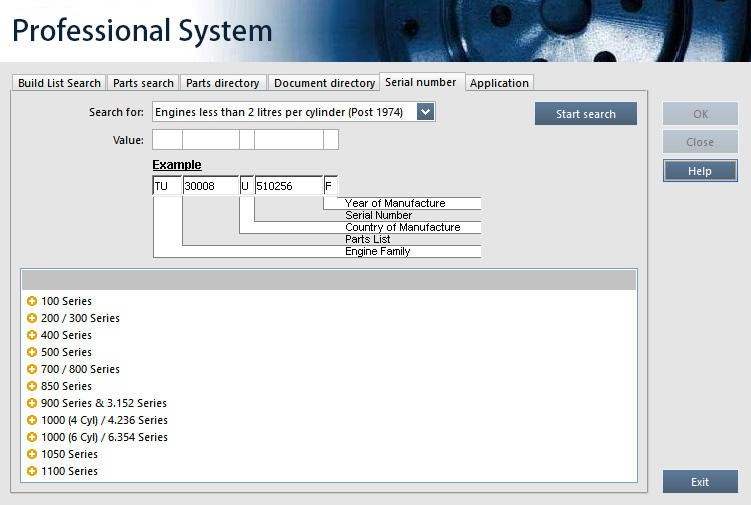Expand the 1050 Series plus icon
The height and width of the screenshot is (505, 751).
(x=32, y=454)
